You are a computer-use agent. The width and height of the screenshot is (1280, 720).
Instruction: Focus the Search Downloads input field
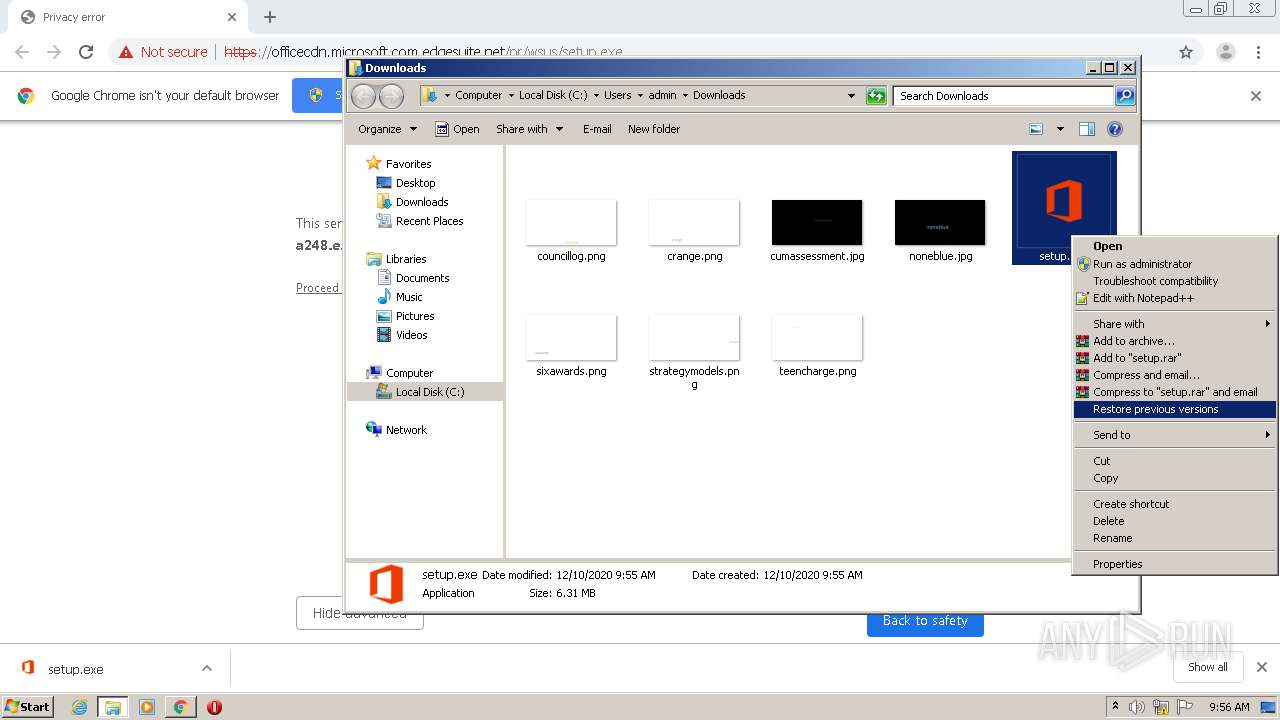click(x=1003, y=96)
